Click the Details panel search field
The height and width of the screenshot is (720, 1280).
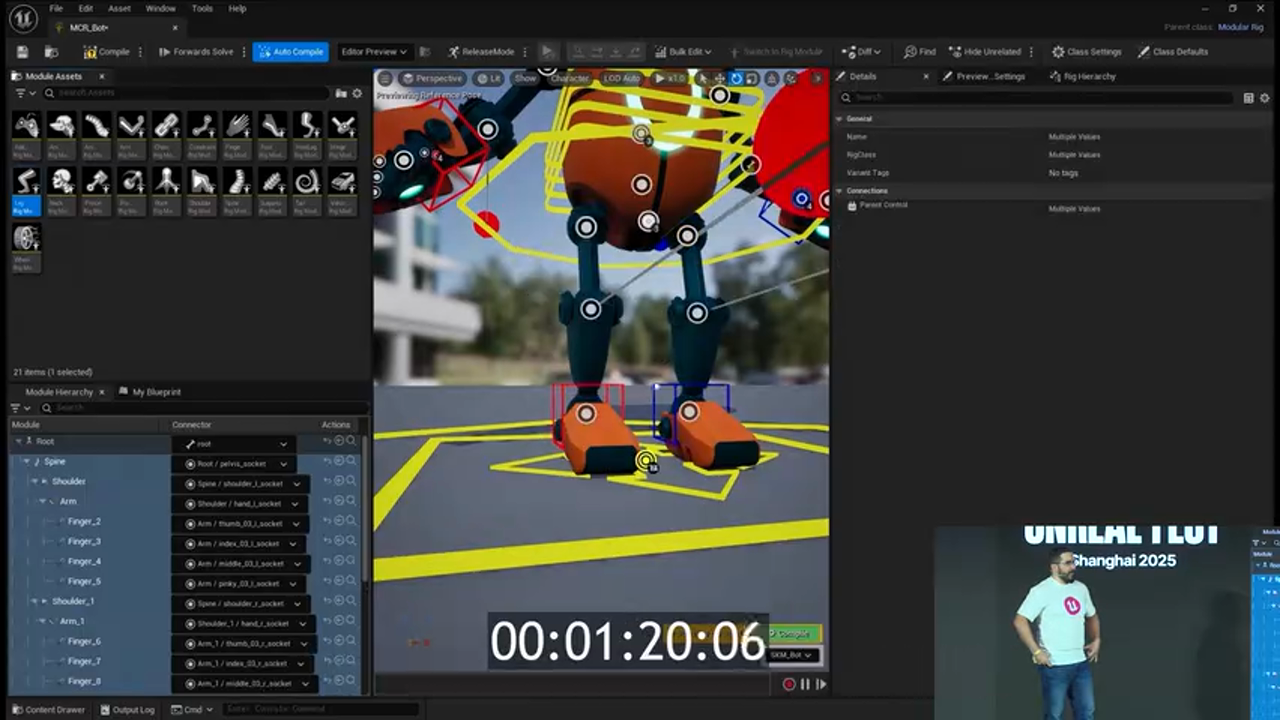1000,97
